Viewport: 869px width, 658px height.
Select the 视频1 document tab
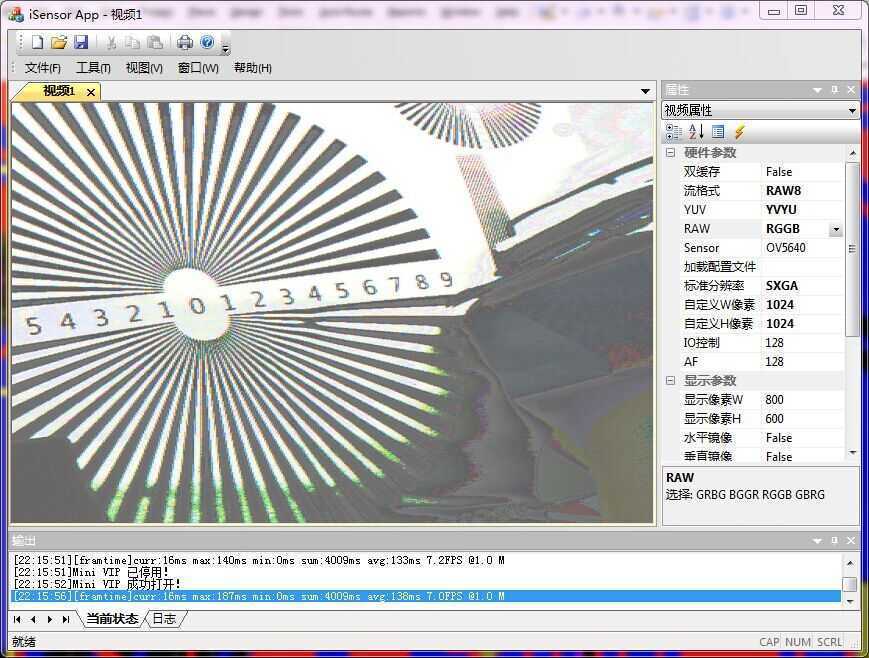pyautogui.click(x=58, y=90)
